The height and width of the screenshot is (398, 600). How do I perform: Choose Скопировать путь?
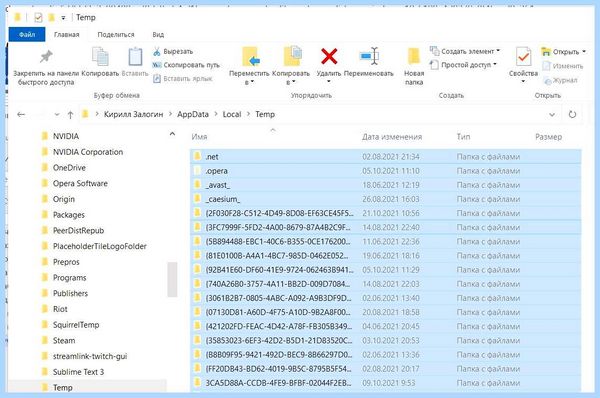(186, 65)
